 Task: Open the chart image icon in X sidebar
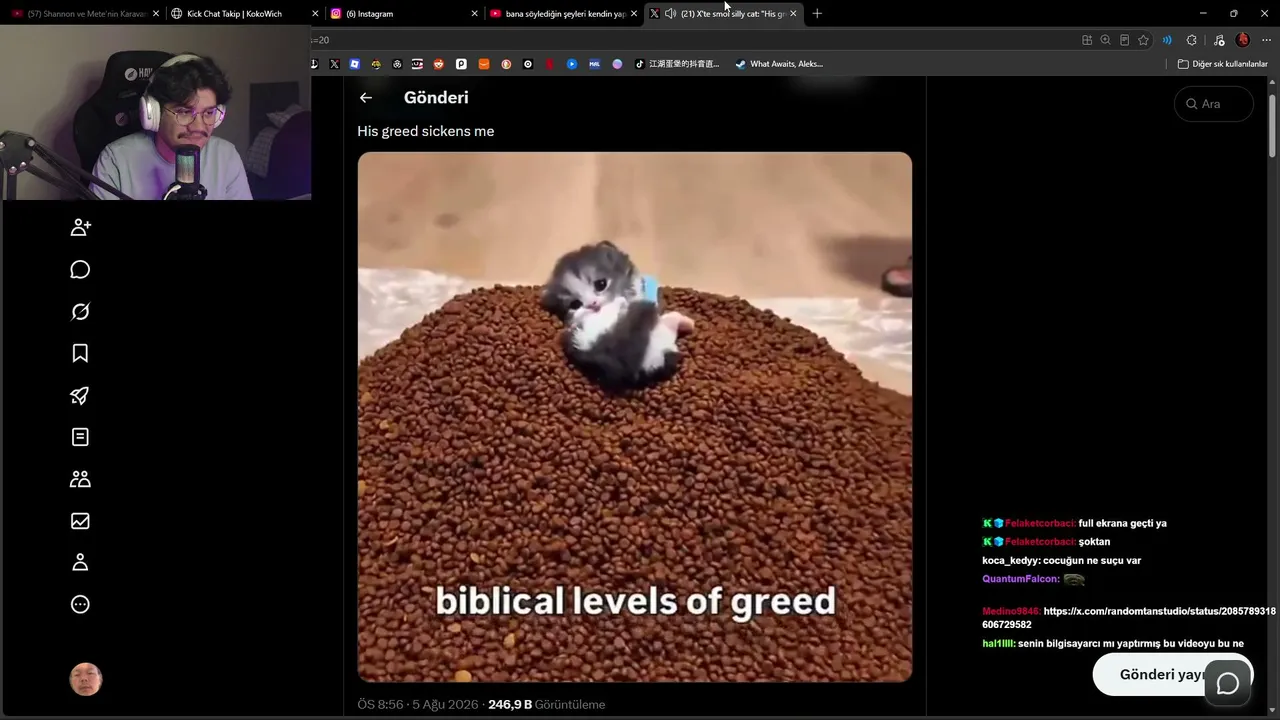[81, 521]
